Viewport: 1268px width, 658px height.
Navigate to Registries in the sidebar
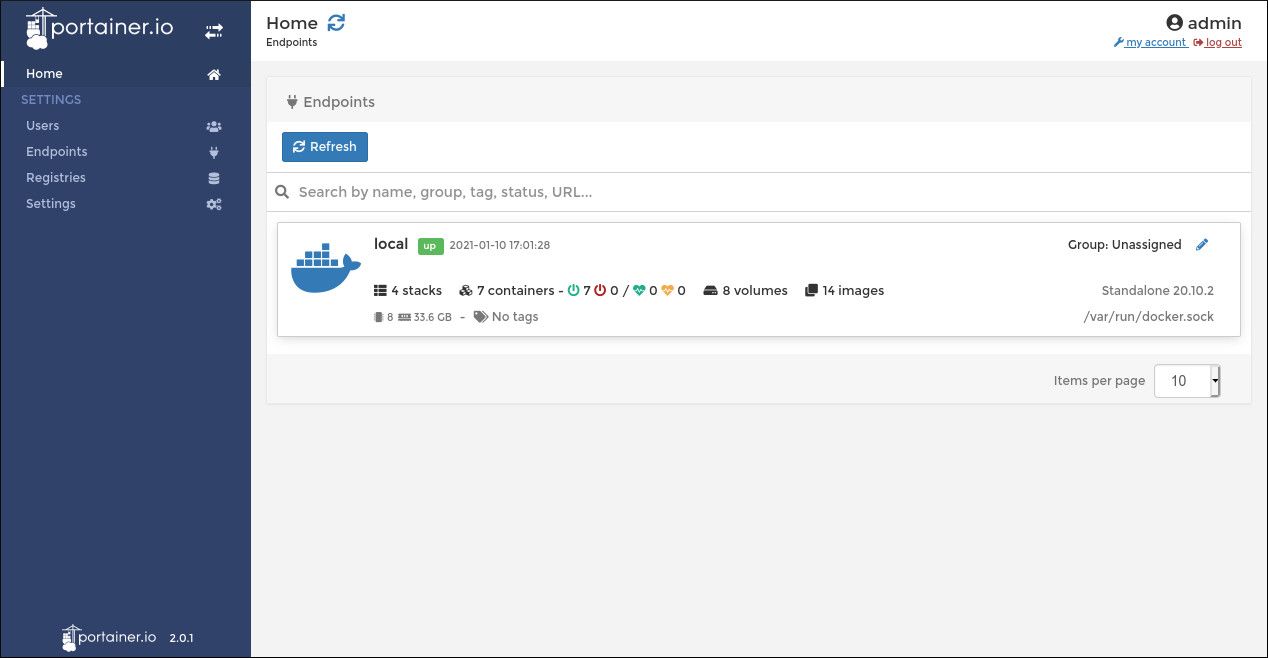point(55,177)
